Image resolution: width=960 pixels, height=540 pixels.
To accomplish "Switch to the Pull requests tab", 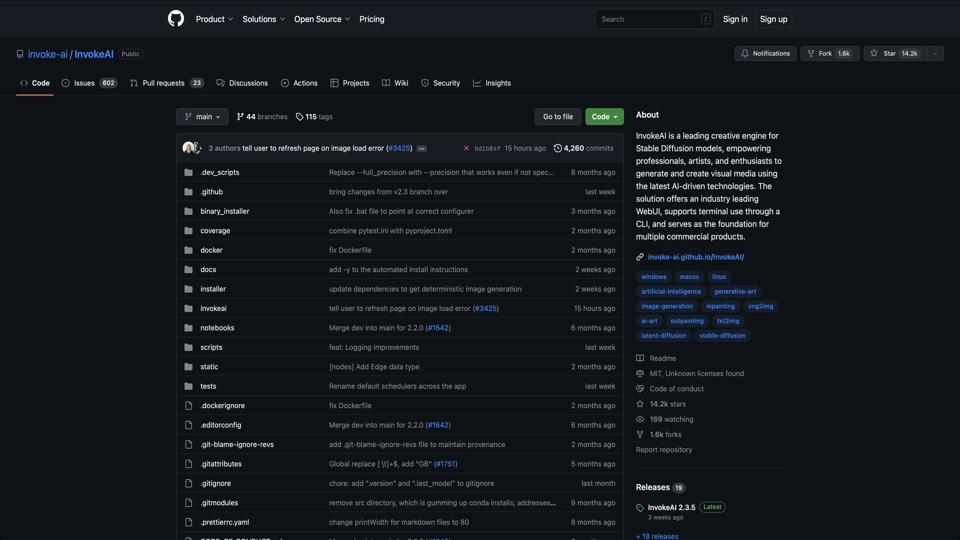I will coord(166,83).
